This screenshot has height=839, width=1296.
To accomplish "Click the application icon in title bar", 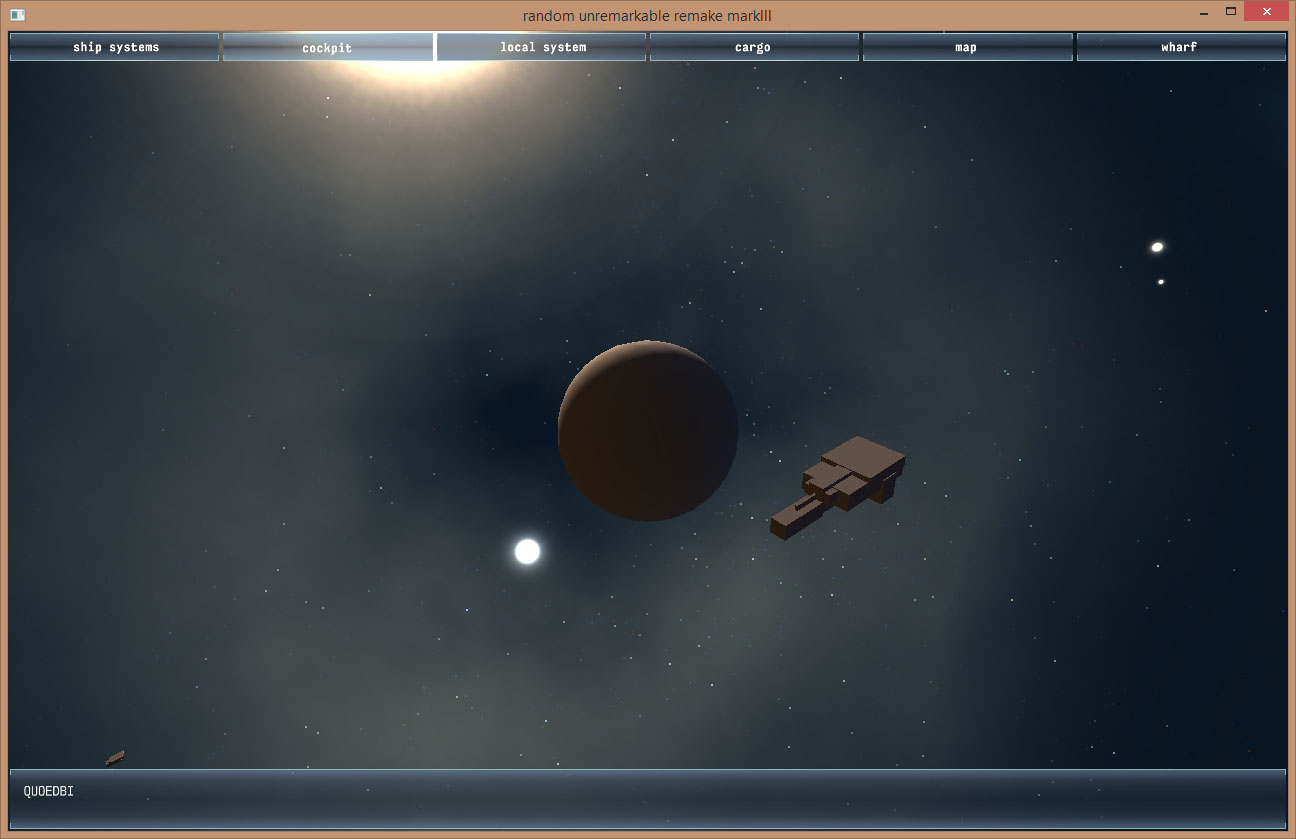I will click(x=17, y=15).
